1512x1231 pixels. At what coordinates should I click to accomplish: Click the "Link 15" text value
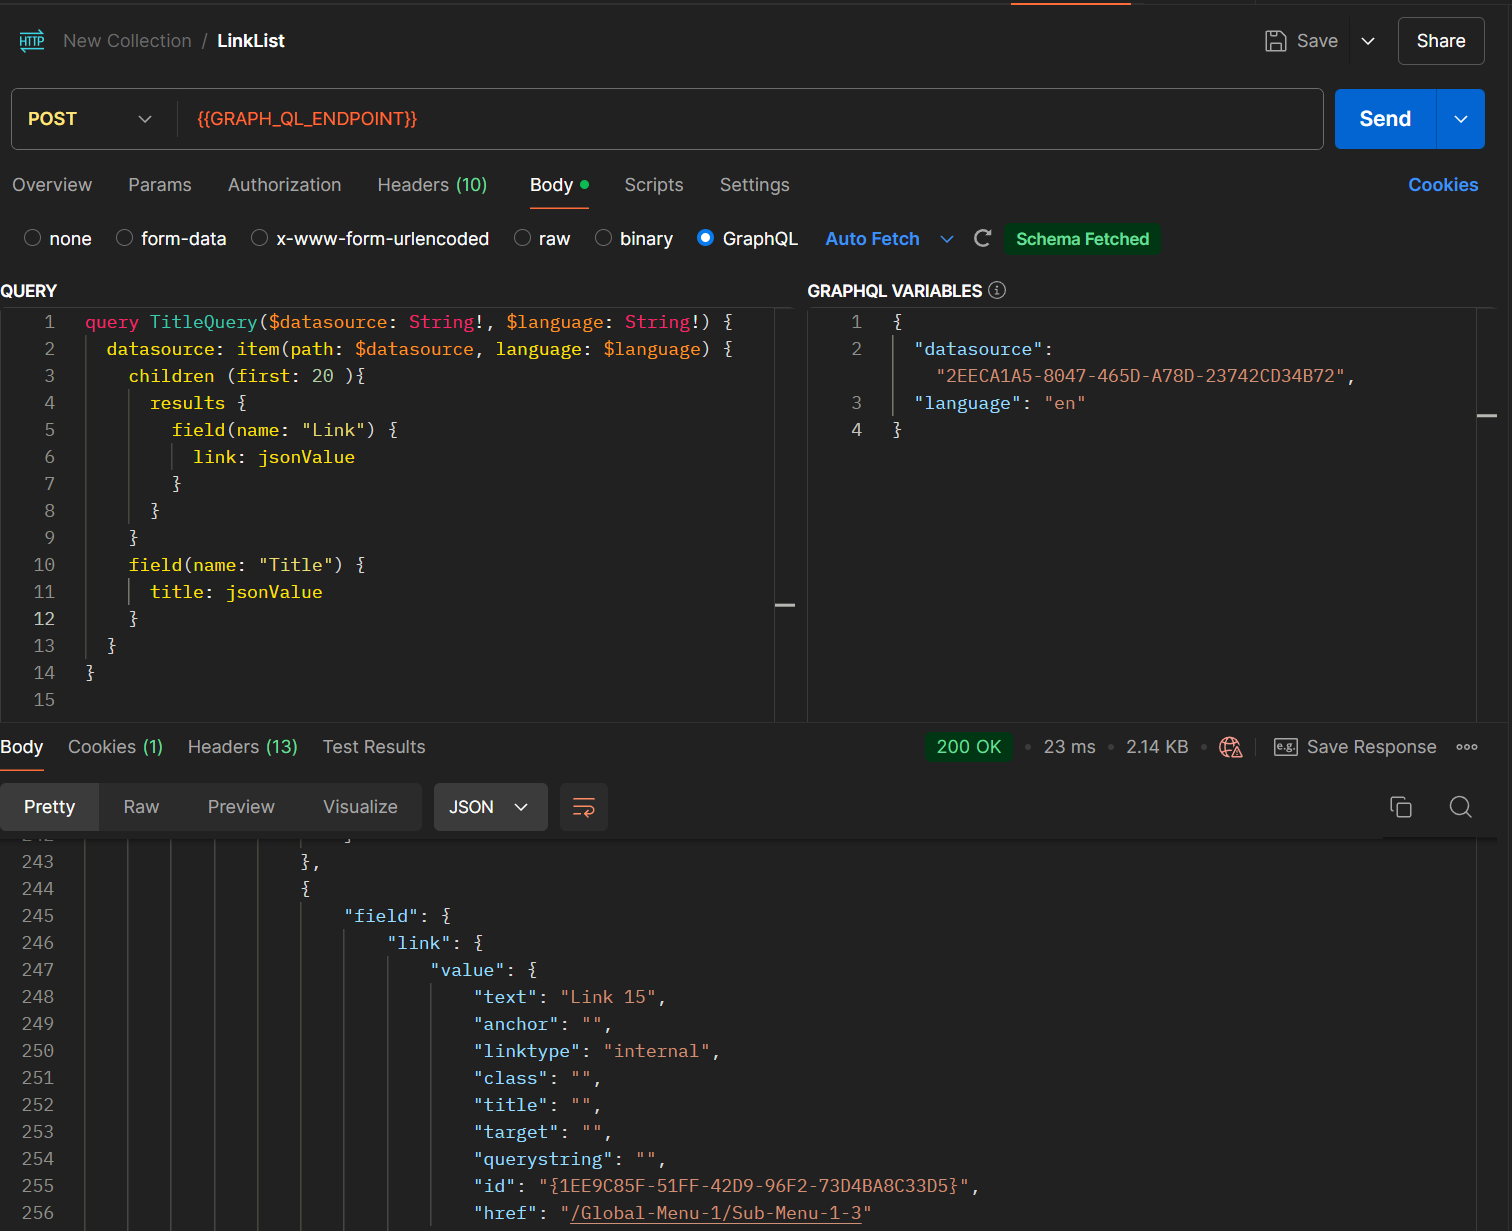pos(607,997)
